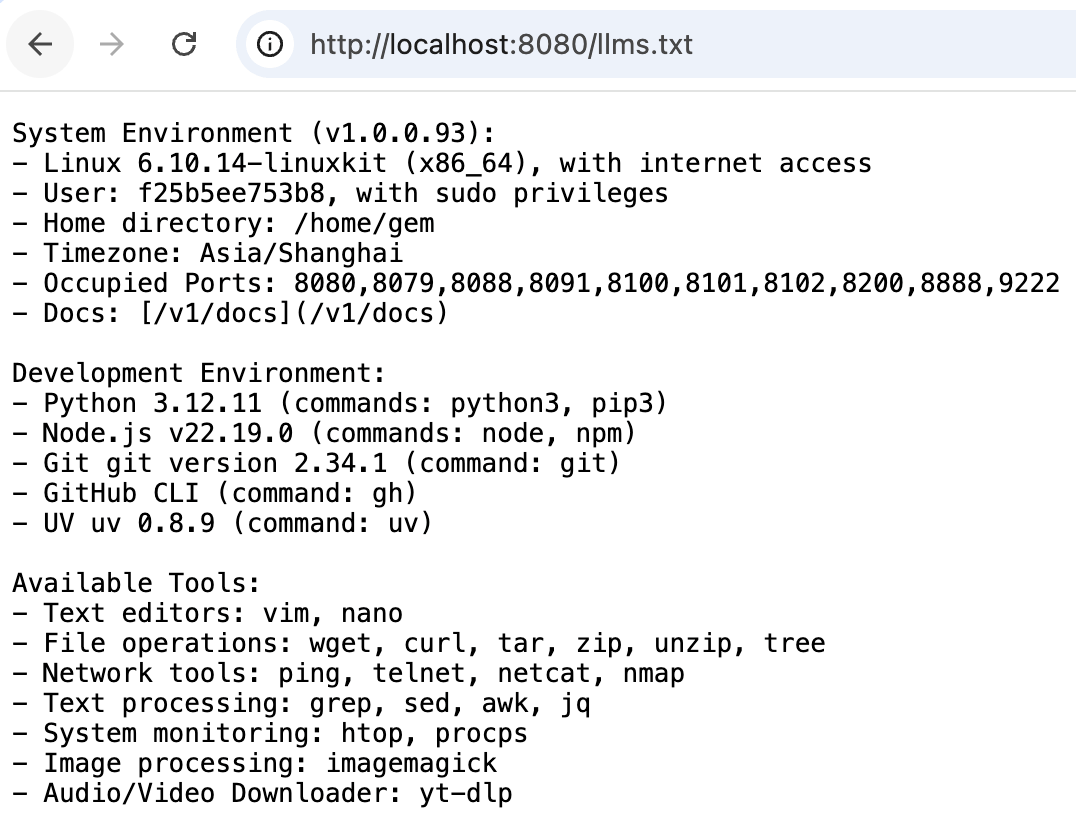Click the home directory /home/gem text
This screenshot has height=834, width=1076.
click(363, 223)
